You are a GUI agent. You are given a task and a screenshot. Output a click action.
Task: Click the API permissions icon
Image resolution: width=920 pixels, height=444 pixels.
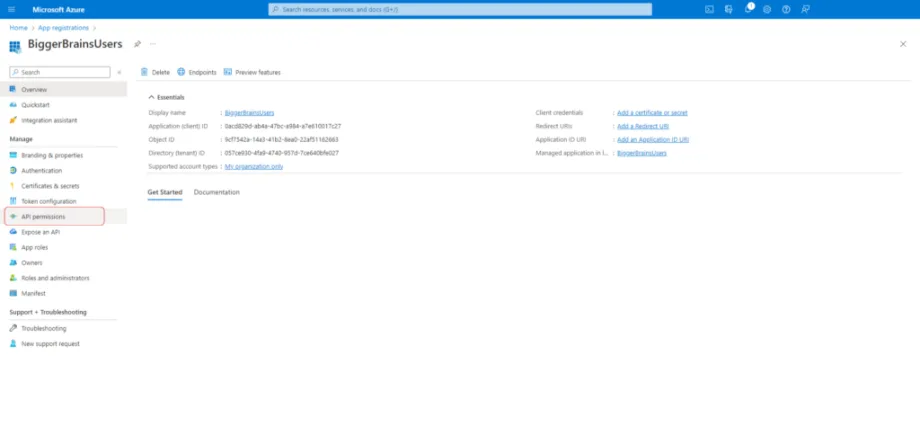coord(13,216)
